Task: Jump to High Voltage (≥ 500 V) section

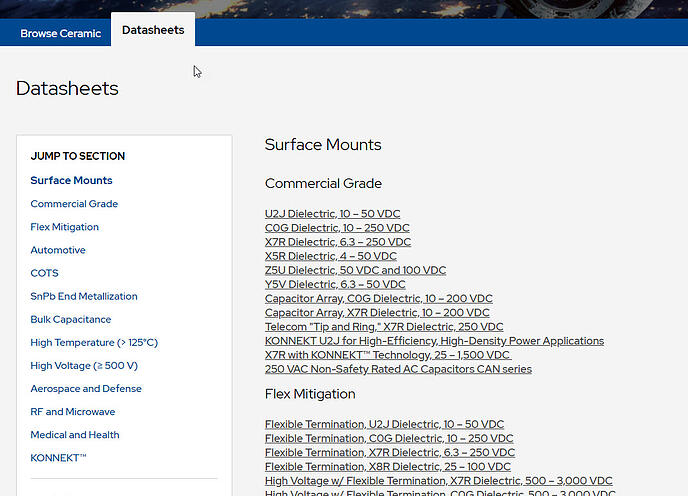Action: tap(84, 366)
